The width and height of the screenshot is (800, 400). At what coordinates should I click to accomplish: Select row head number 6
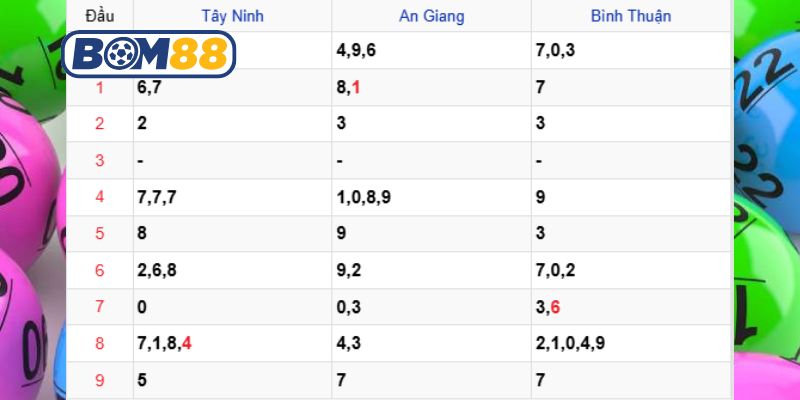coord(99,271)
